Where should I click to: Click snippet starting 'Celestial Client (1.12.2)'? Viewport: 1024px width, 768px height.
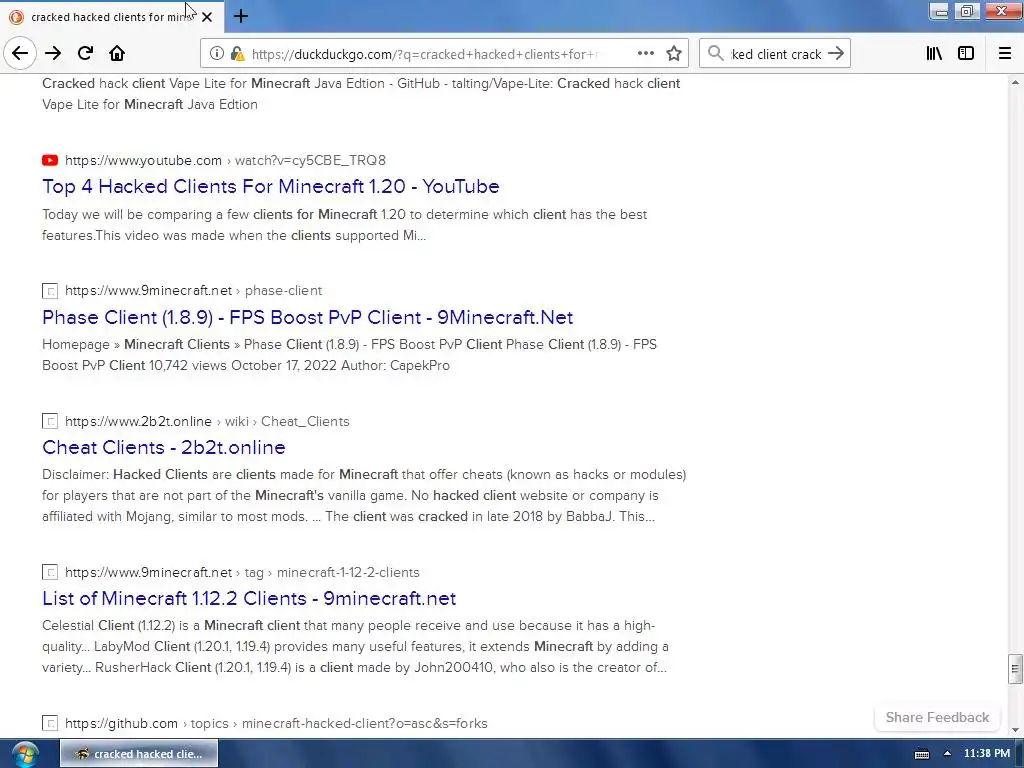[x=355, y=646]
